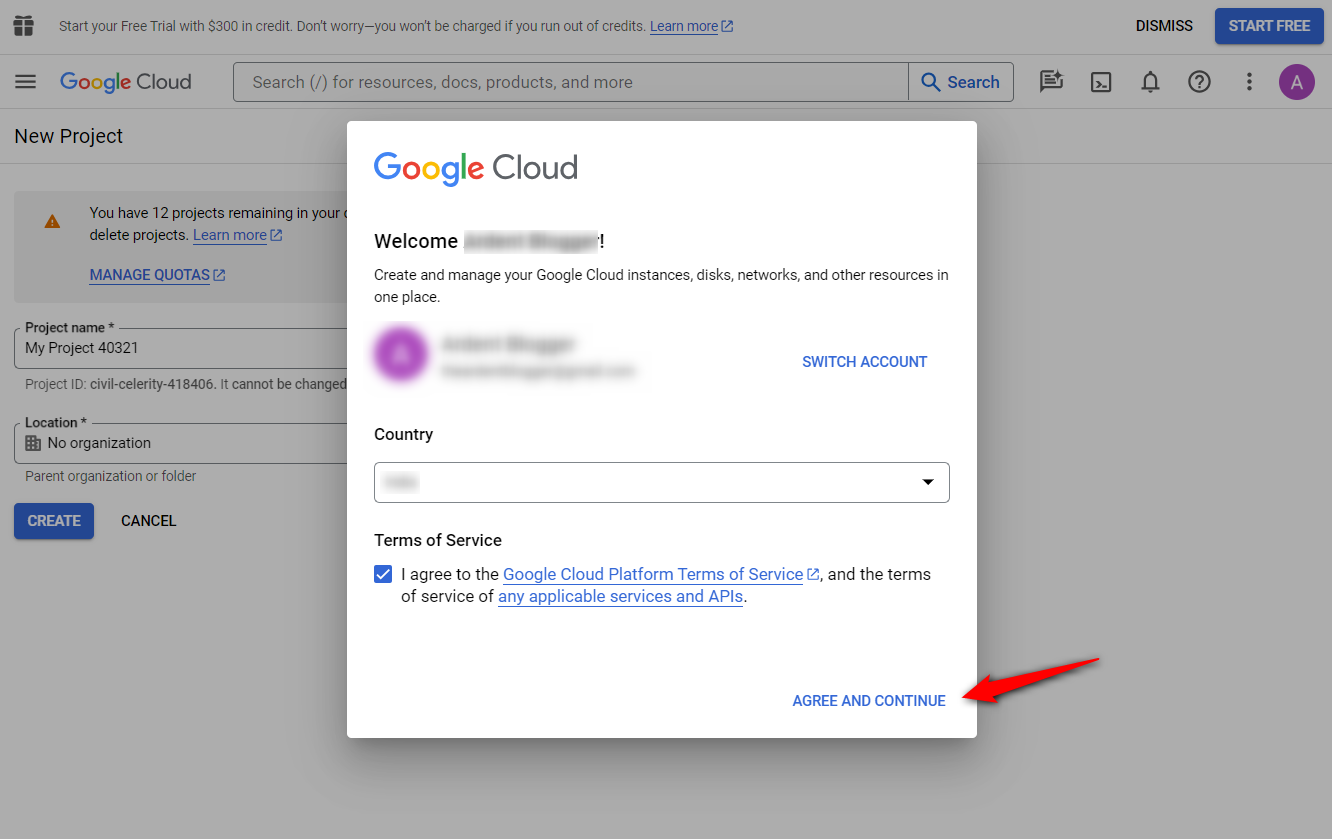The width and height of the screenshot is (1332, 839).
Task: Expand the Country dropdown
Action: (662, 482)
